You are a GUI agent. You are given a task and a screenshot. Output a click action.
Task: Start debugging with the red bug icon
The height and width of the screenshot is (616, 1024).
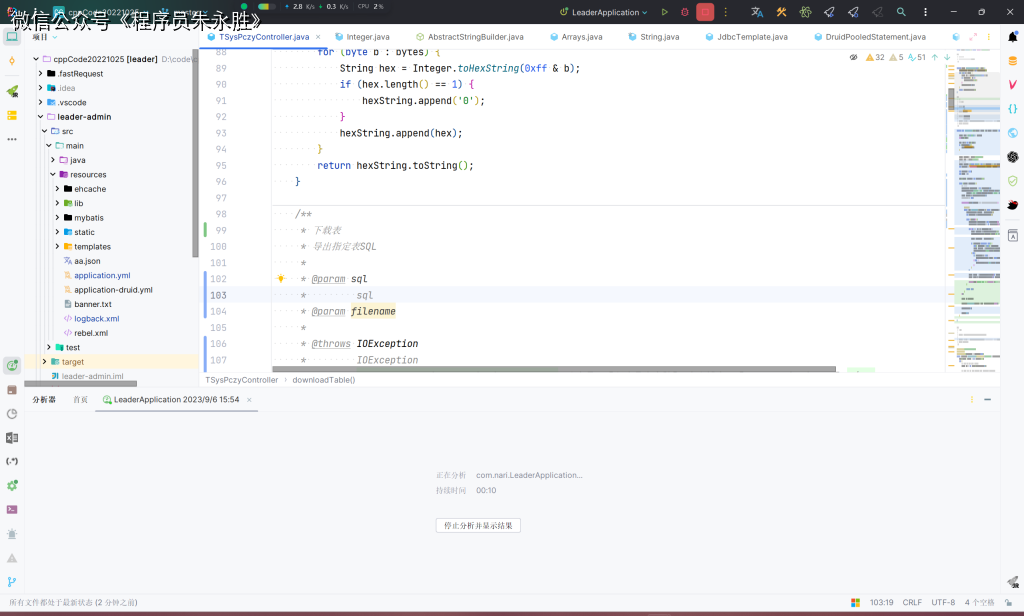(684, 12)
